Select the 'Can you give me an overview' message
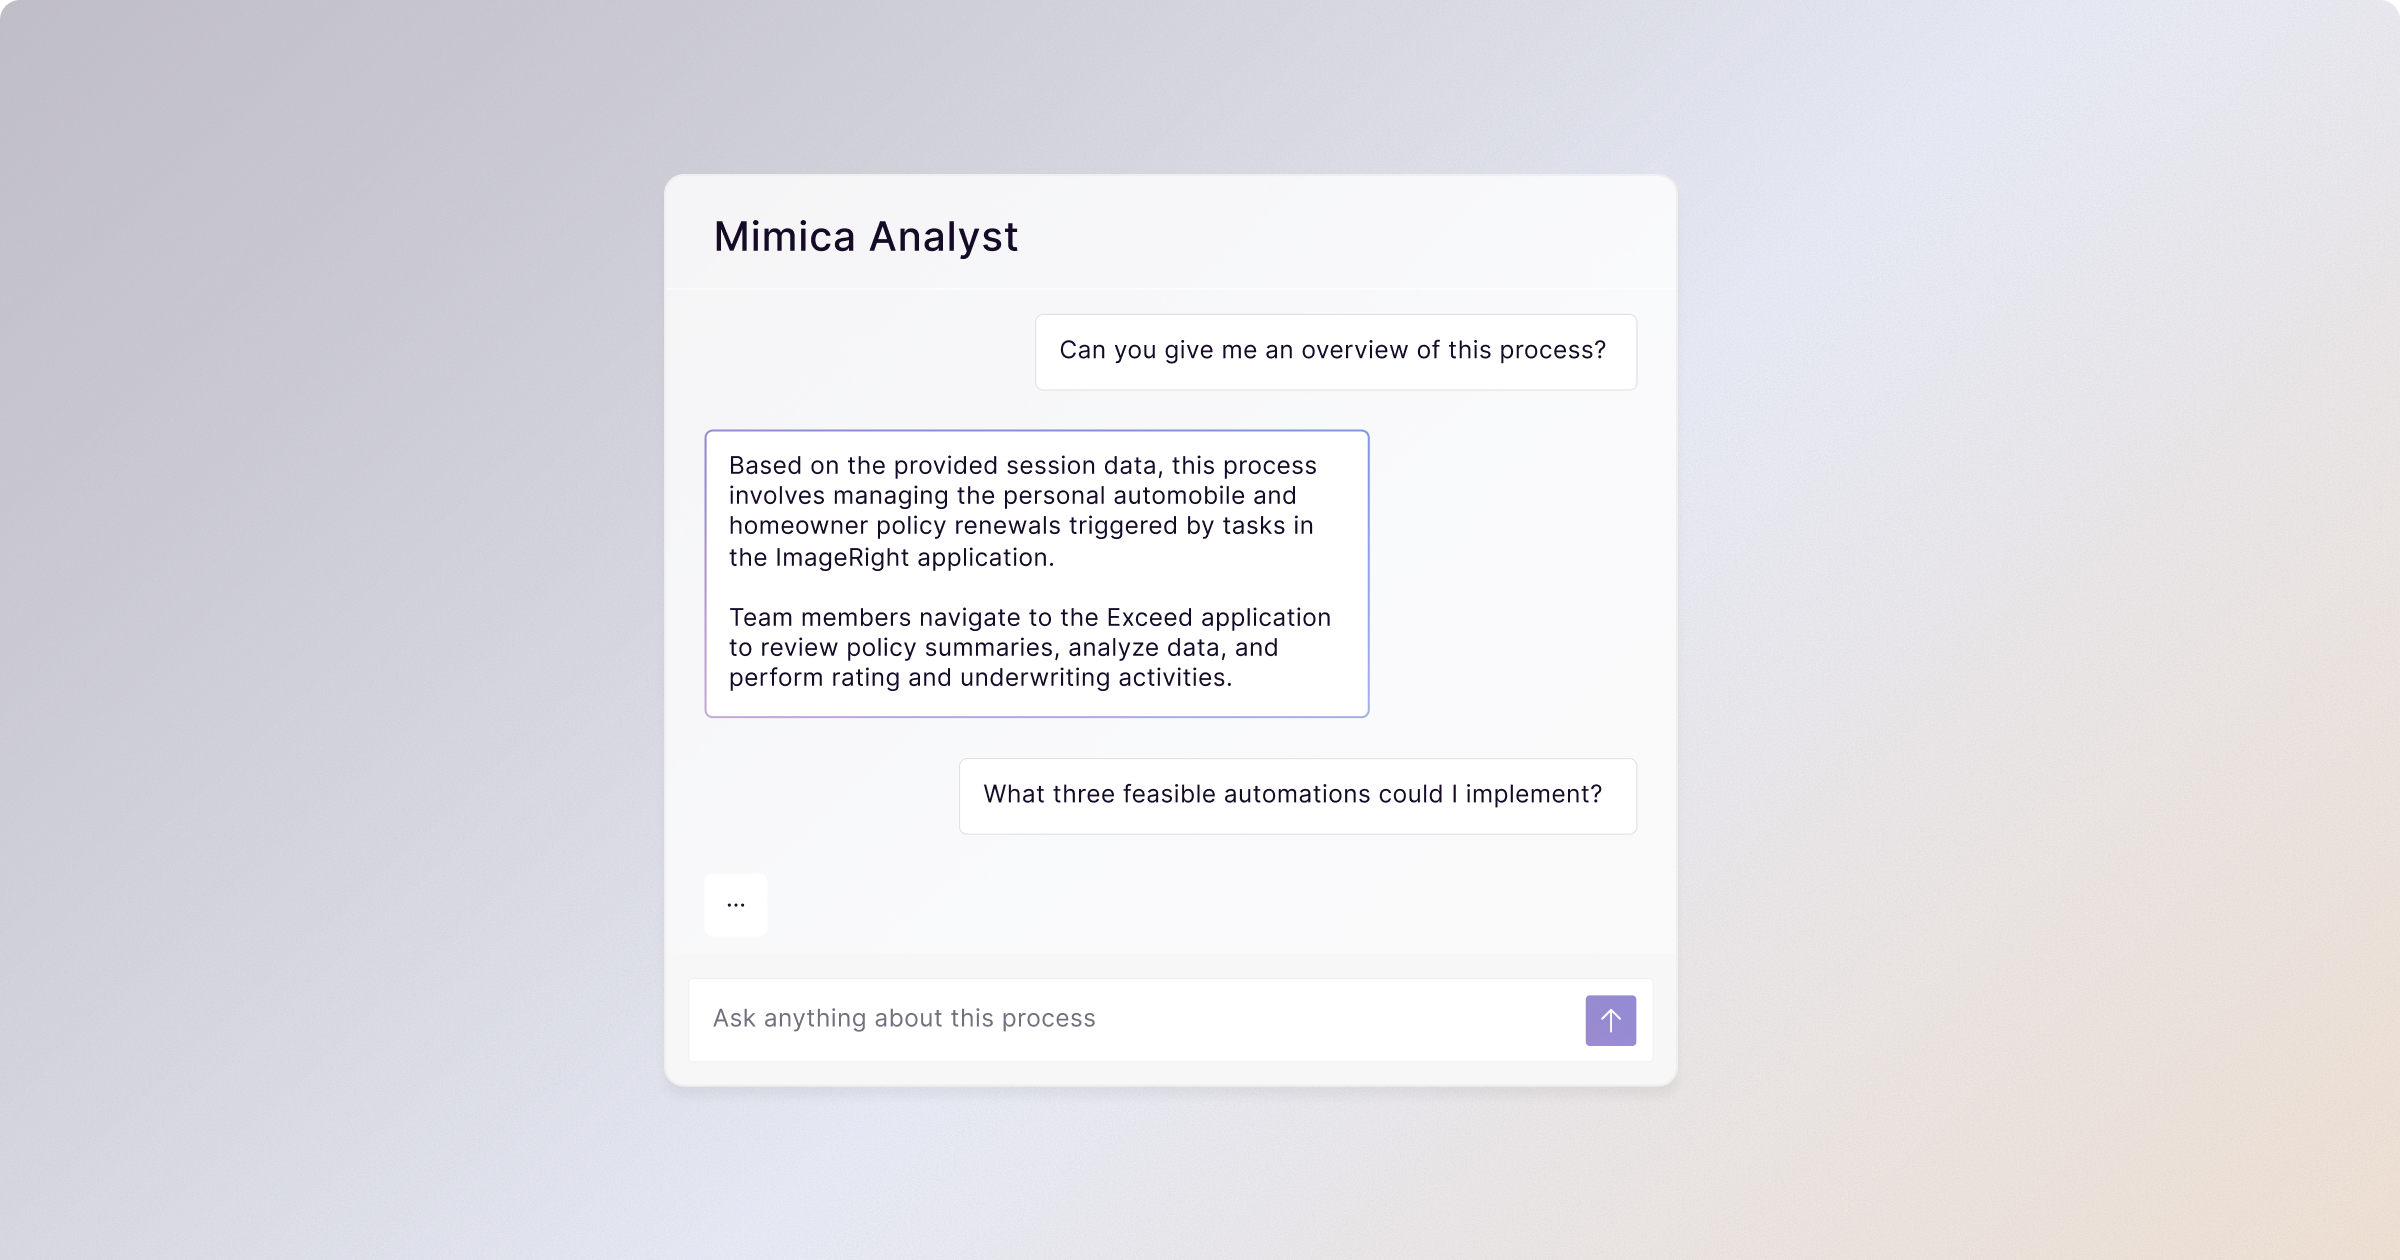The height and width of the screenshot is (1260, 2400). pos(1335,352)
